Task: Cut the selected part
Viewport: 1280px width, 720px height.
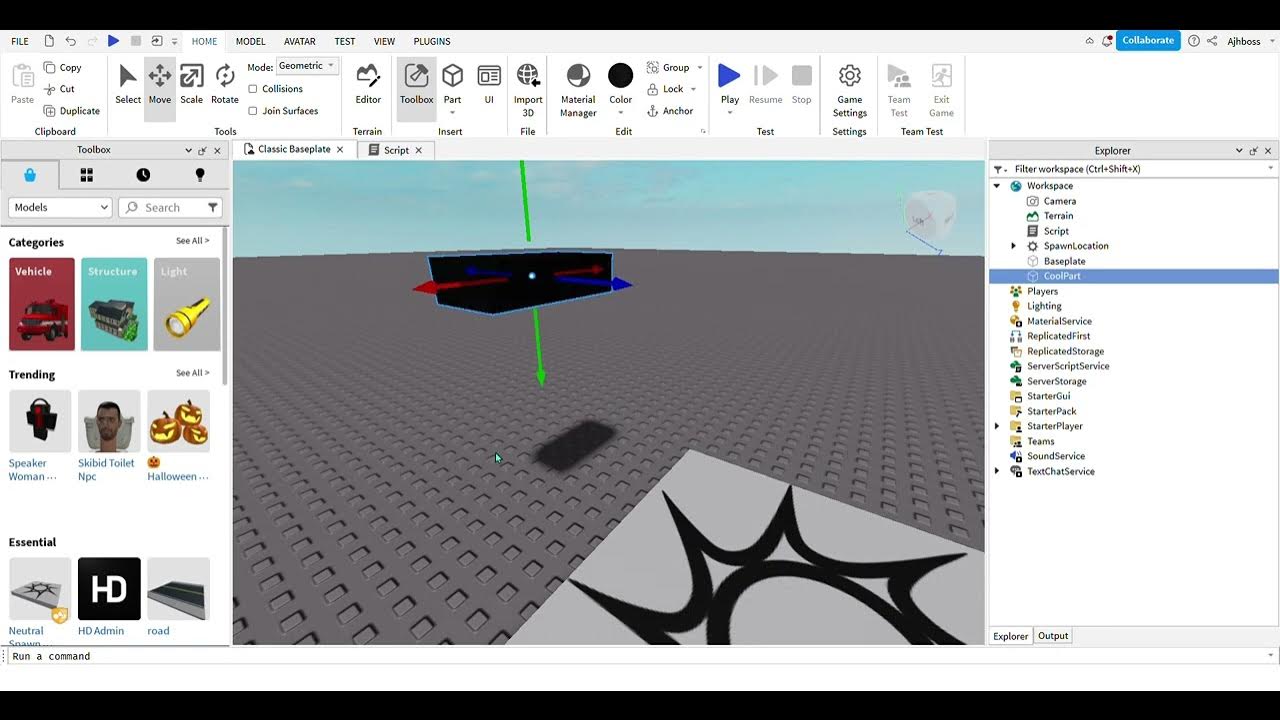Action: (59, 89)
